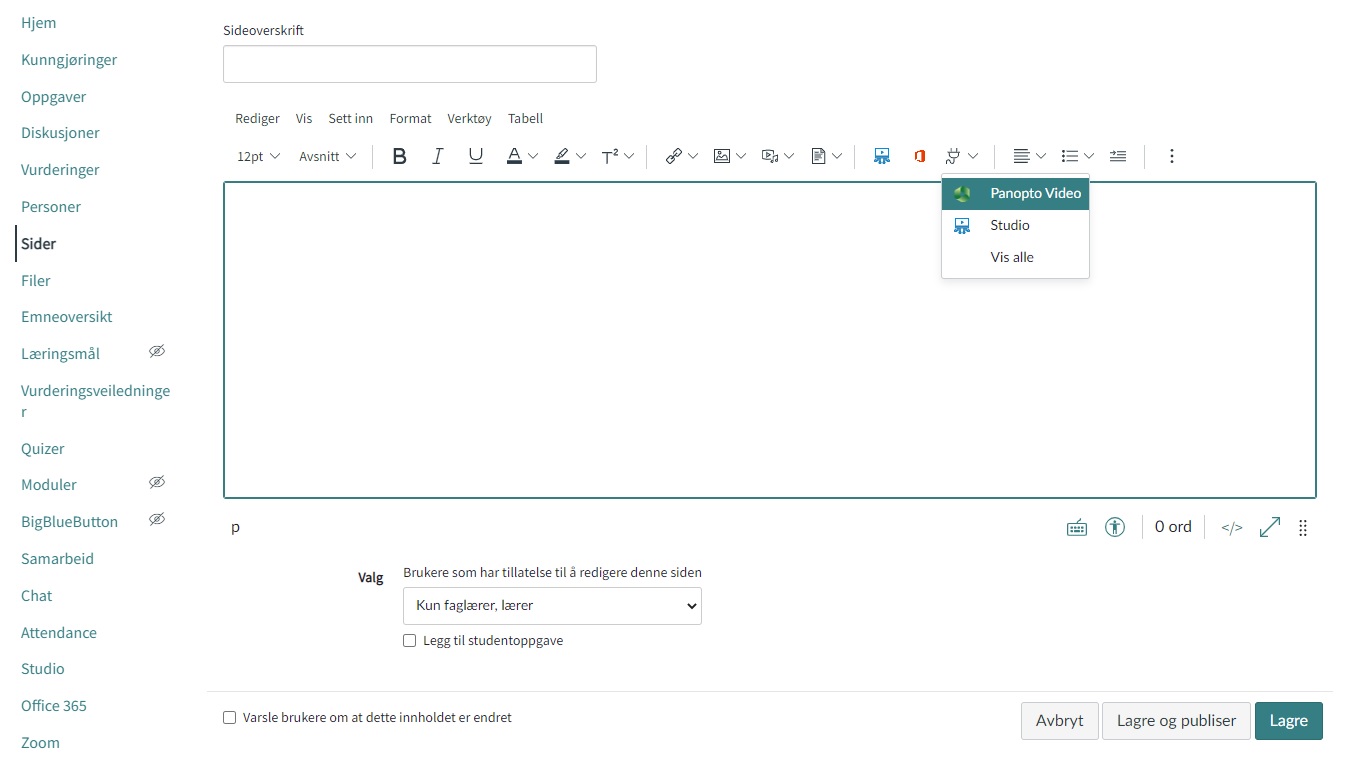Toggle underline text formatting
Screen dimensions: 1347x772
(476, 156)
